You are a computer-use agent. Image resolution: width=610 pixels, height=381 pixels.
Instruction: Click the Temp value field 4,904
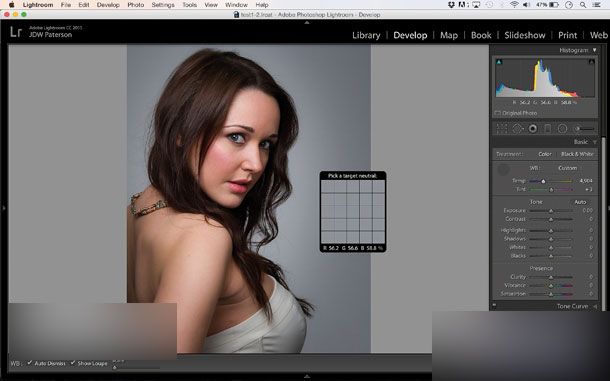point(585,181)
